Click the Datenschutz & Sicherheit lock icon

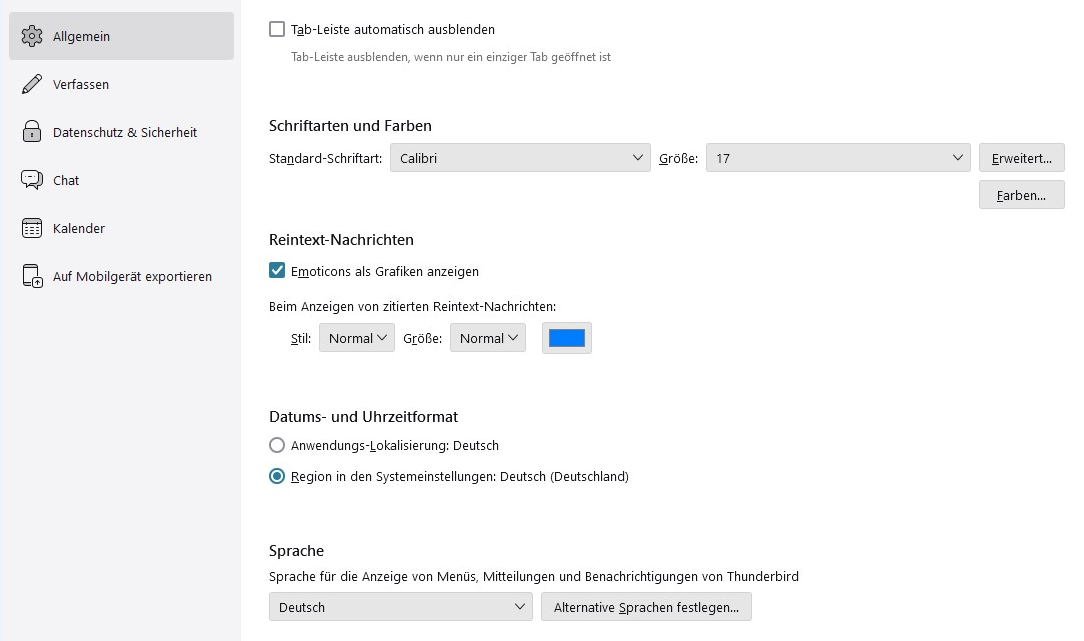pos(32,132)
